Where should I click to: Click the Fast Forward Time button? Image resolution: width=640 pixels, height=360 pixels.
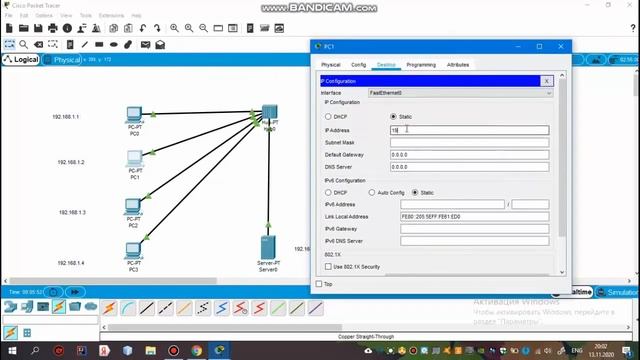75,292
